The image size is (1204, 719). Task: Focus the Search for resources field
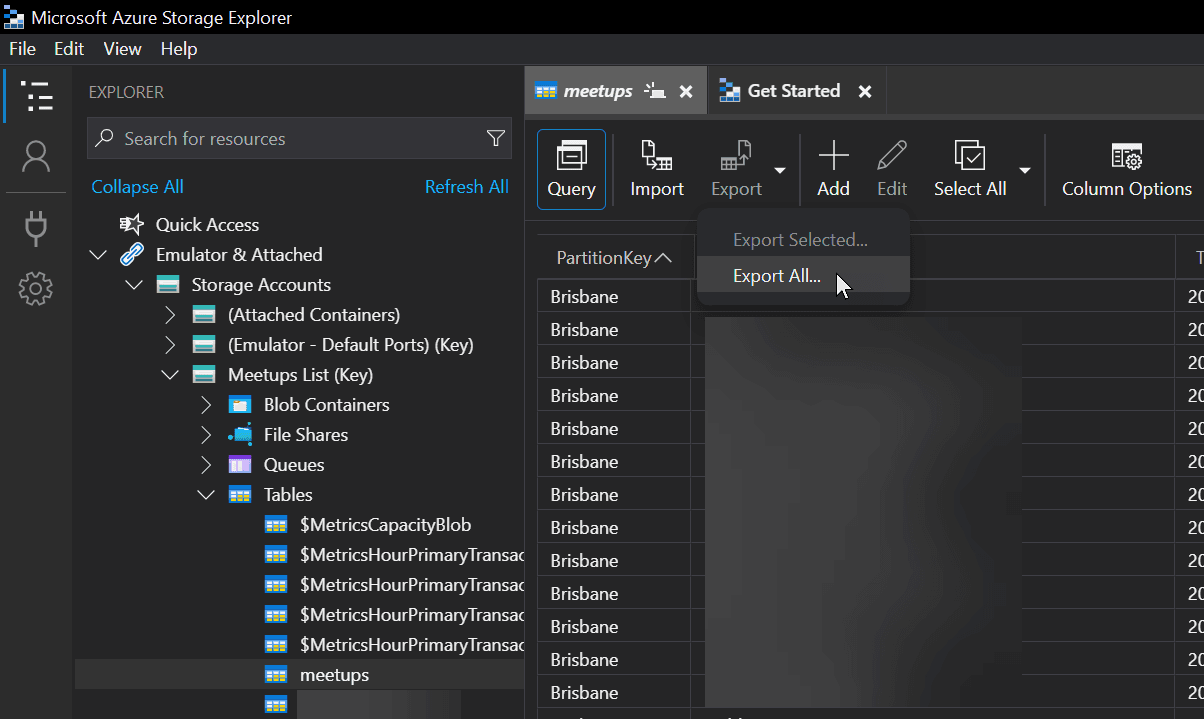point(300,139)
